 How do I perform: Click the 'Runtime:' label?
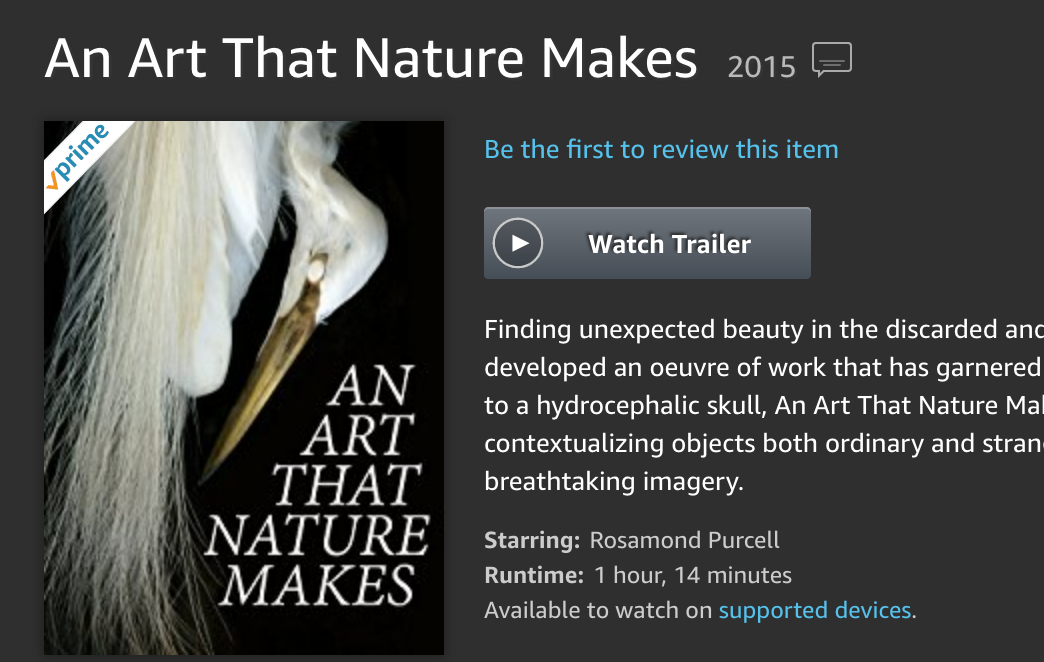point(534,575)
